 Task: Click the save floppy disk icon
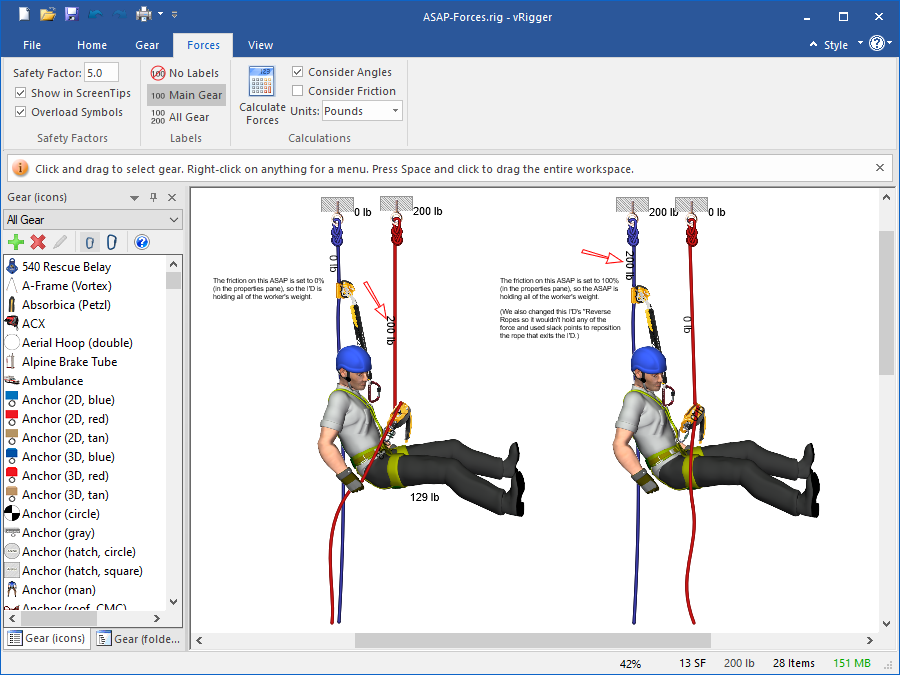tap(71, 15)
